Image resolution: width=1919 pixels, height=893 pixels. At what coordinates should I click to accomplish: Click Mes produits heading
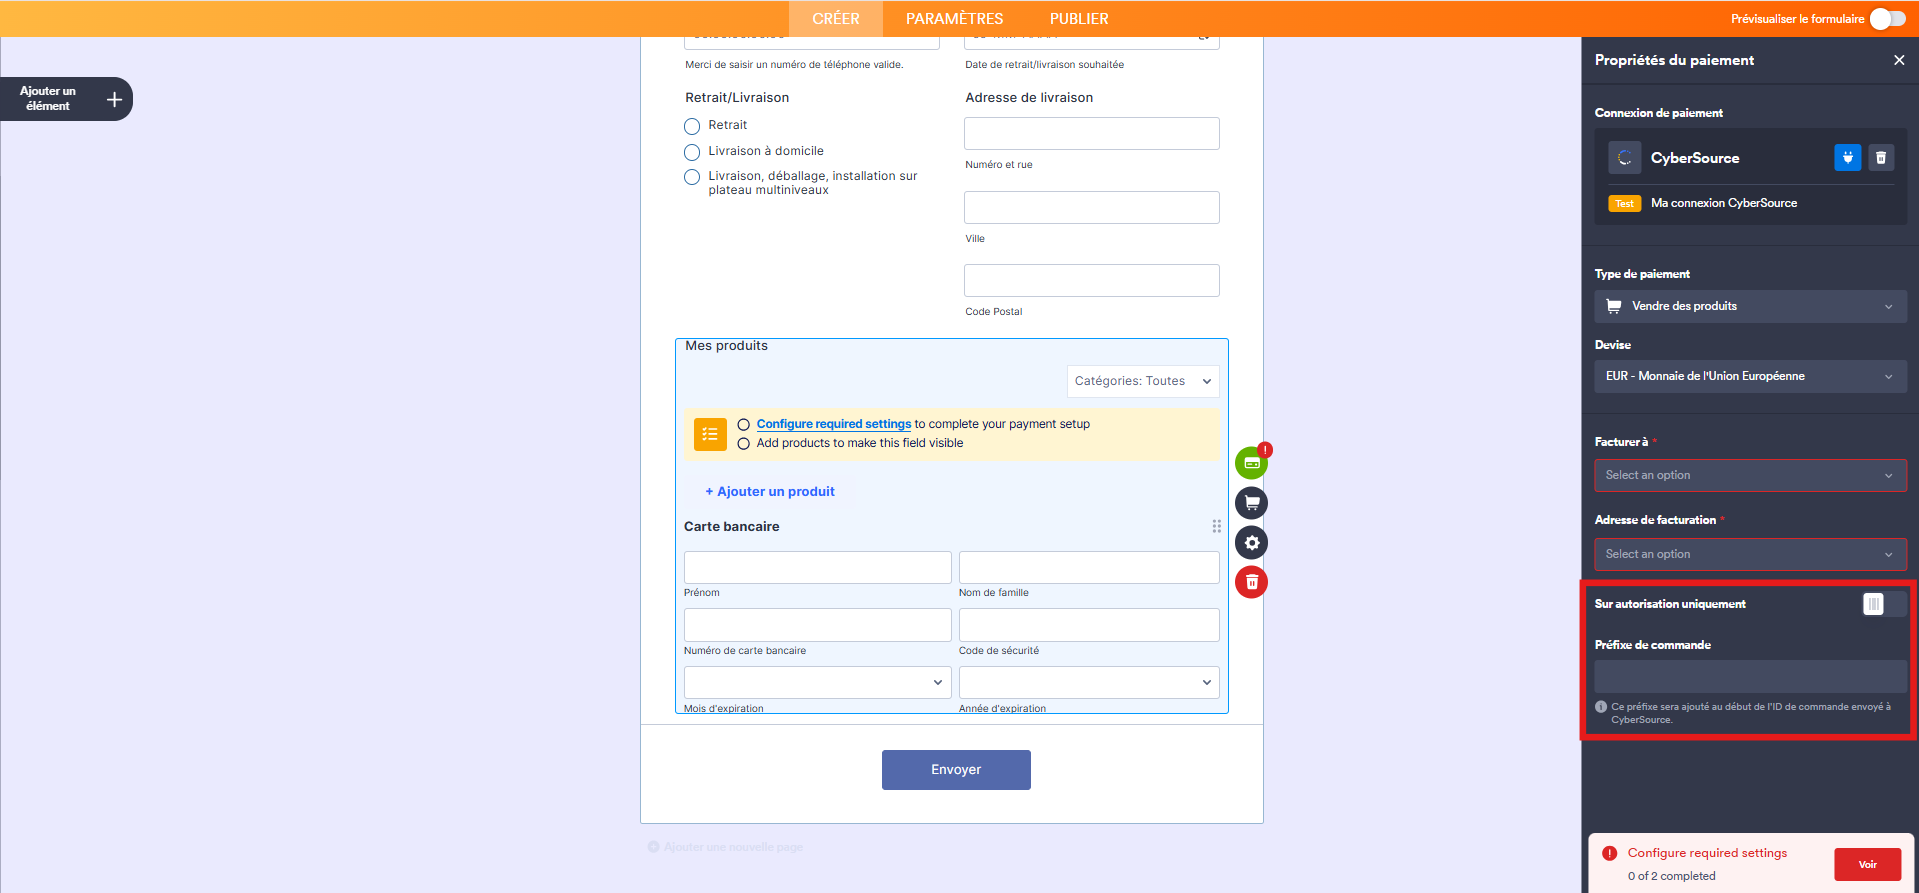pos(727,346)
